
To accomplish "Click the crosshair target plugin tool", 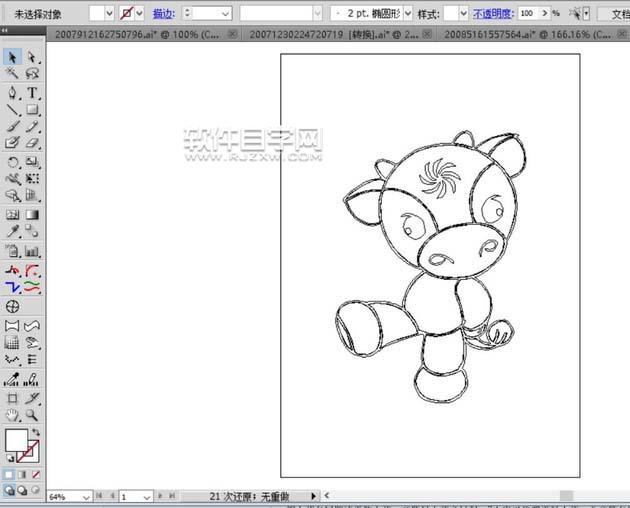I will (12, 307).
